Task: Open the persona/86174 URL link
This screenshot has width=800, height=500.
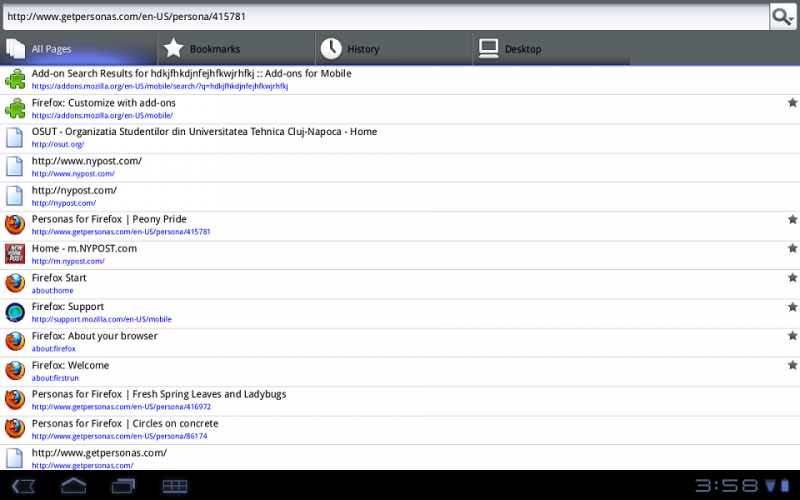Action: click(119, 436)
